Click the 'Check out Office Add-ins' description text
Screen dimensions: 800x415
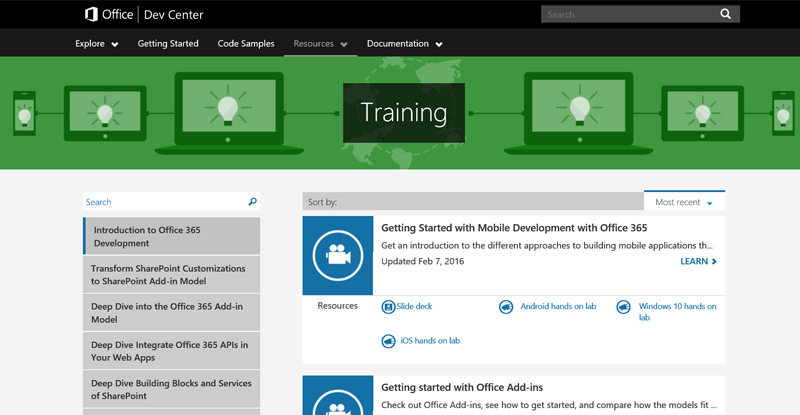(x=548, y=405)
